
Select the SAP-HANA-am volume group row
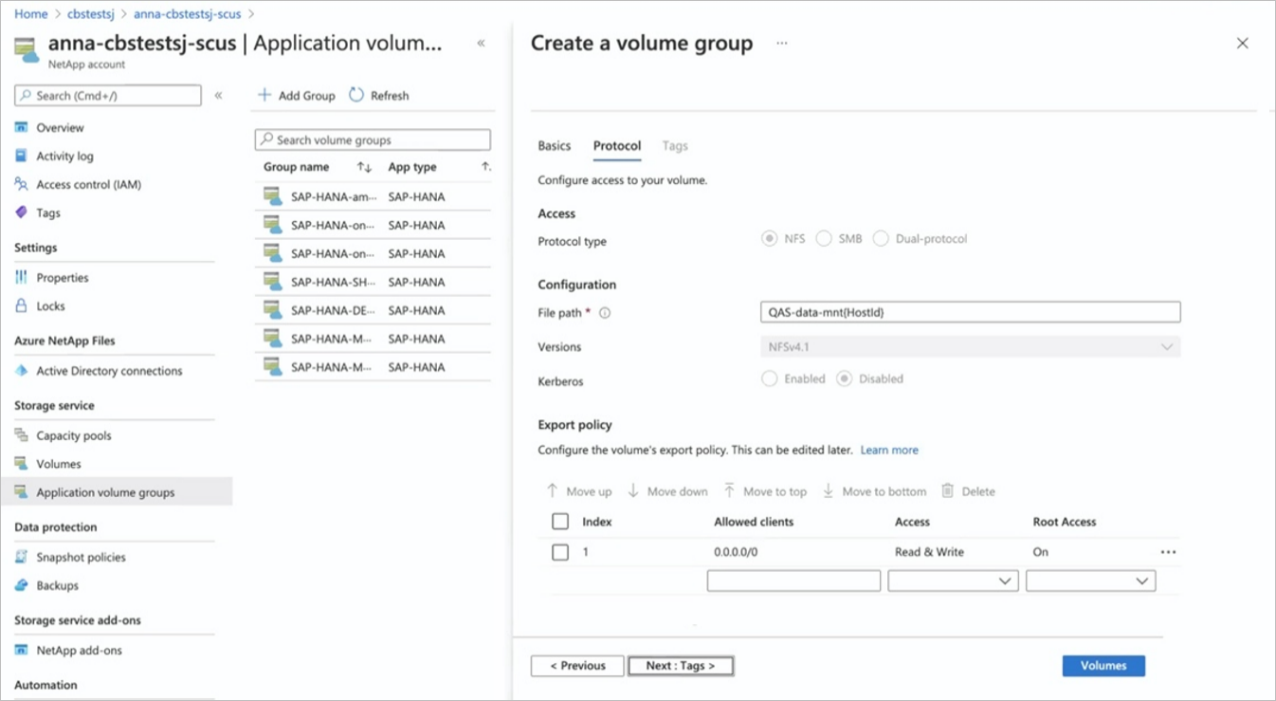373,197
